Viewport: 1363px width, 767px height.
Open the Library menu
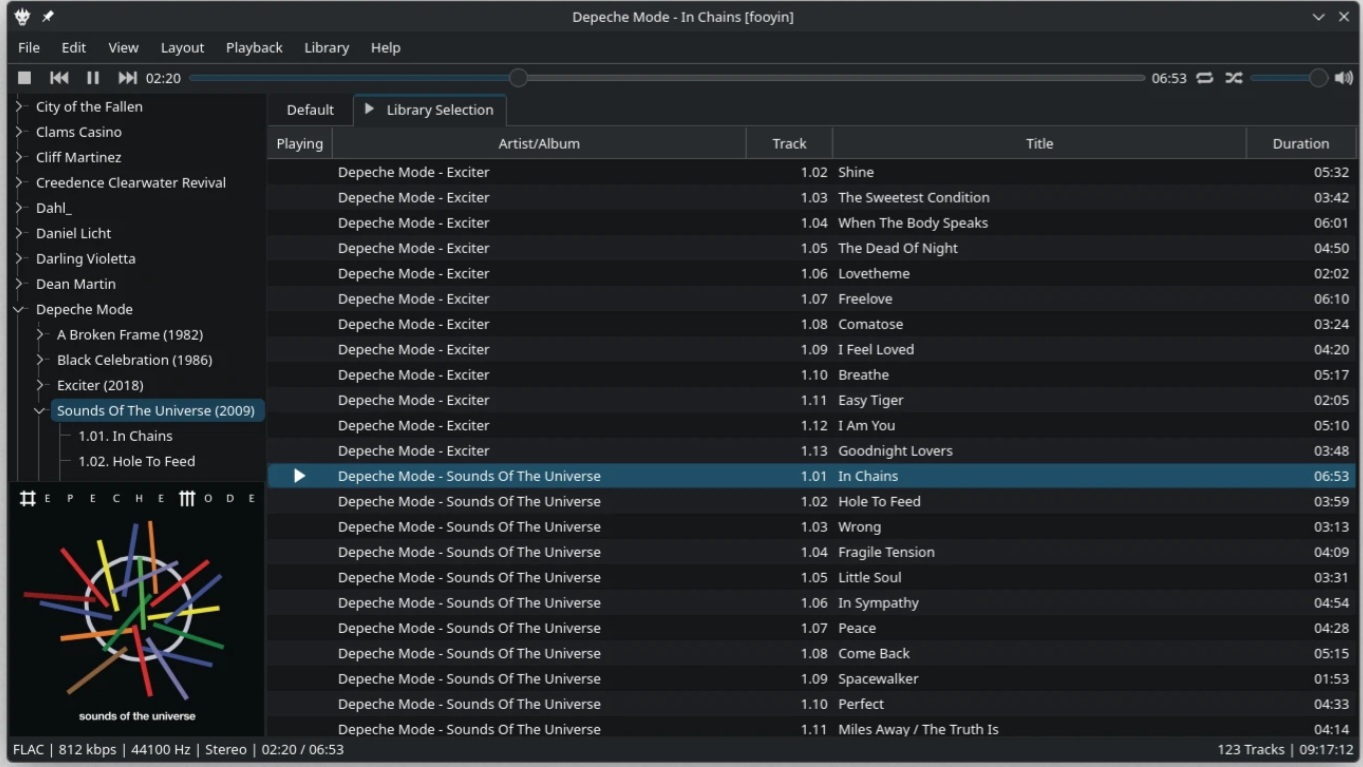point(326,47)
